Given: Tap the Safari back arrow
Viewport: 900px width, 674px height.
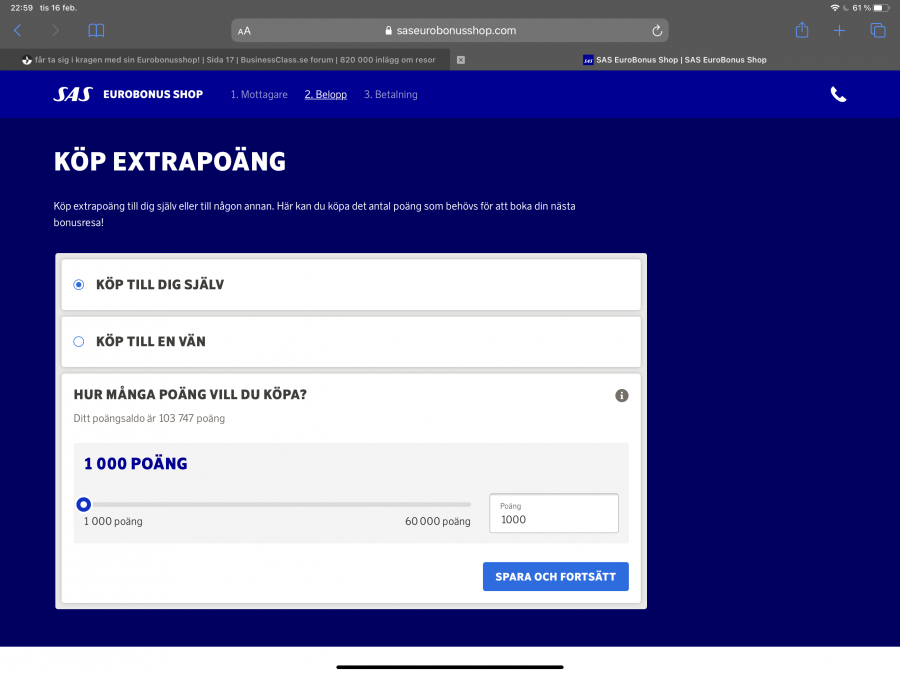Looking at the screenshot, I should (17, 31).
